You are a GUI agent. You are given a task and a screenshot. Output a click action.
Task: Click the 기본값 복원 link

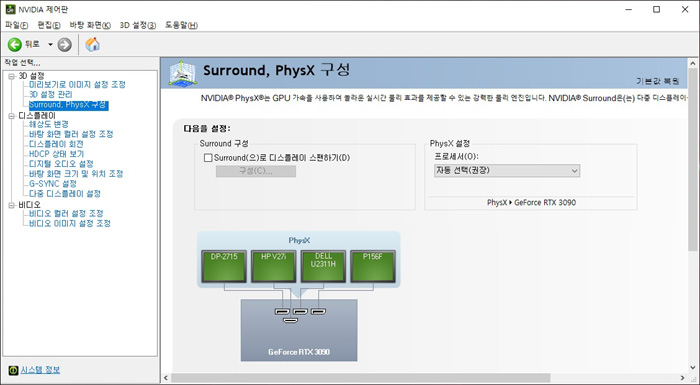658,81
